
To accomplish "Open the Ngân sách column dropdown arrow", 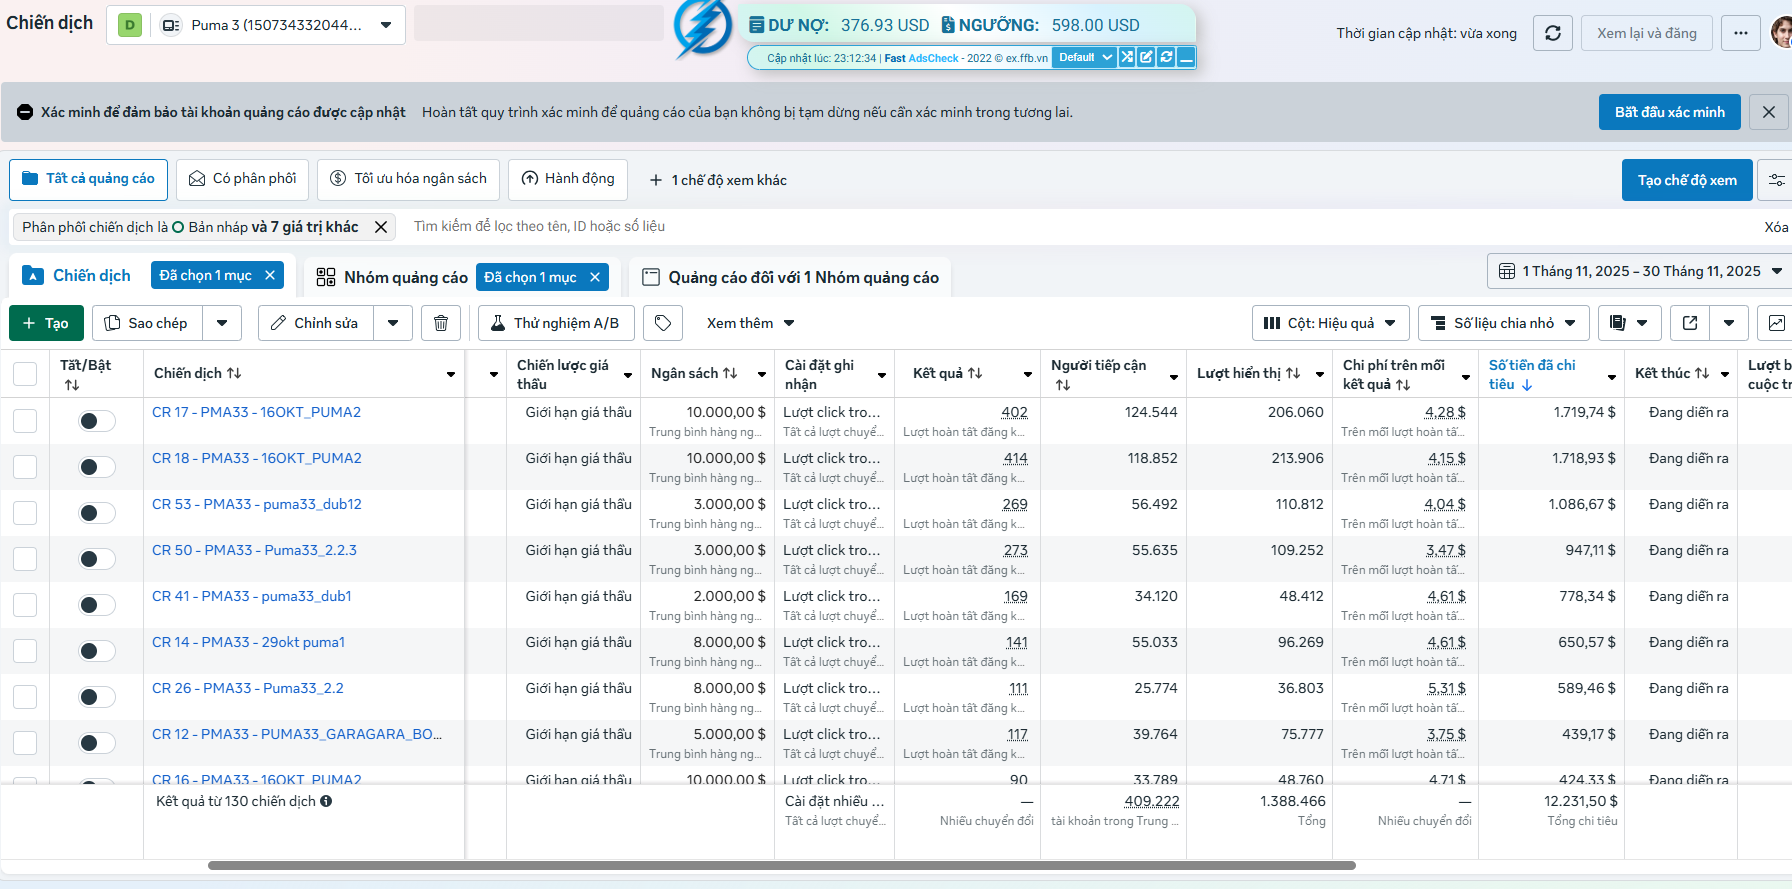I will [762, 374].
